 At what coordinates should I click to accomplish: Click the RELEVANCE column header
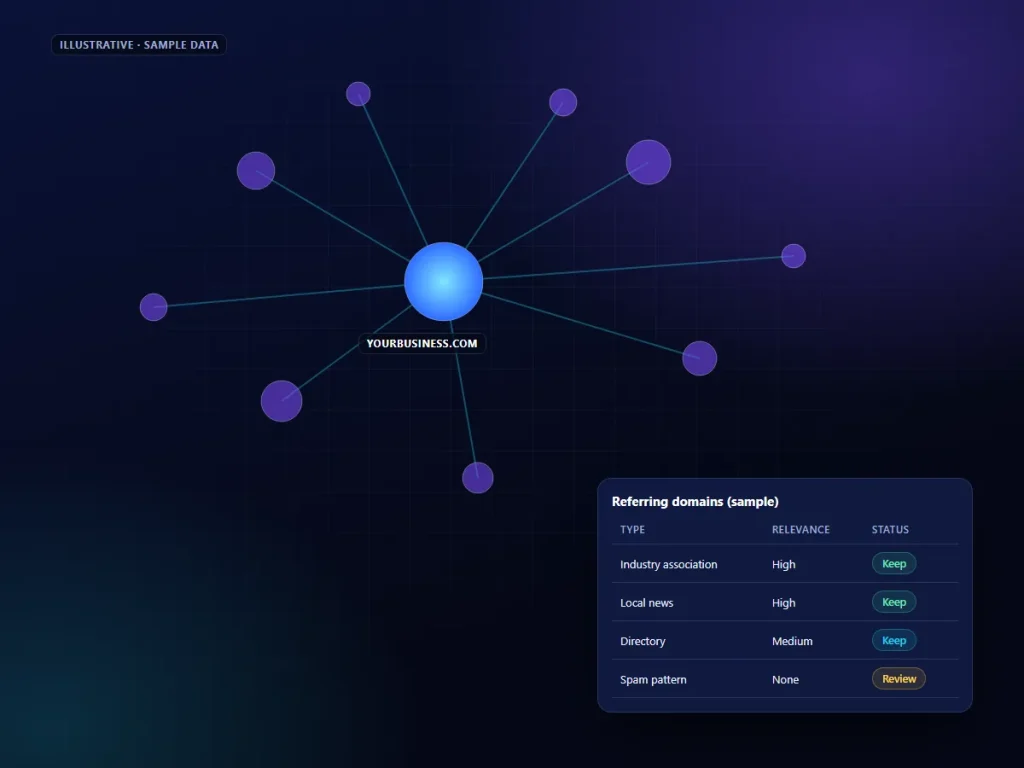[801, 530]
